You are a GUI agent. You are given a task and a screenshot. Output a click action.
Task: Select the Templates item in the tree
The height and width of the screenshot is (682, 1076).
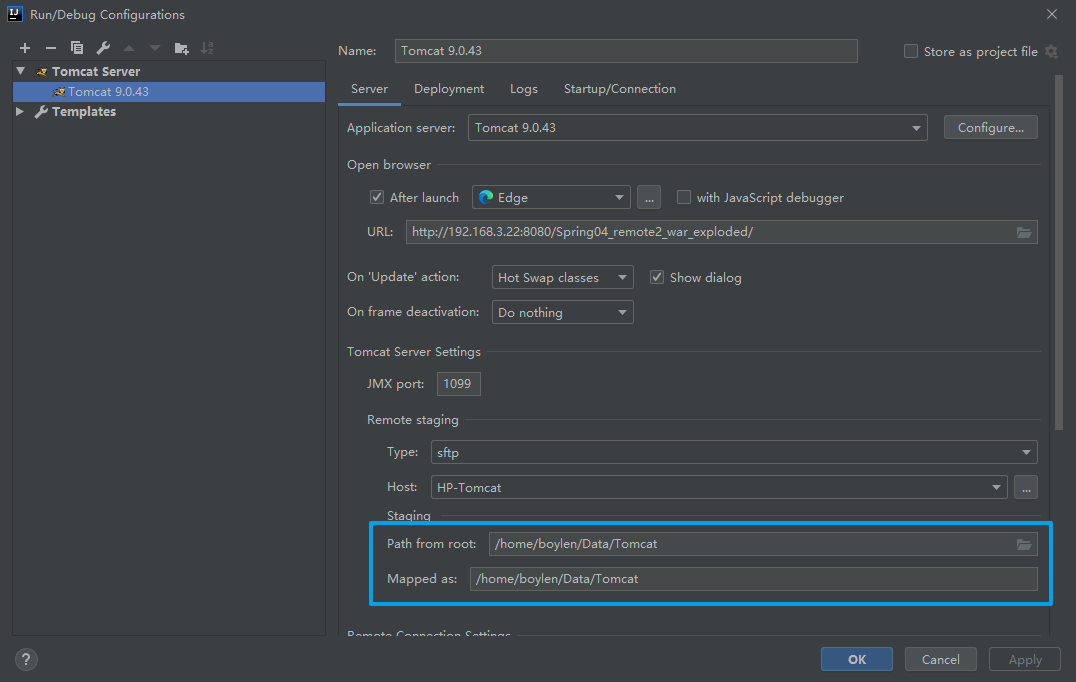84,111
